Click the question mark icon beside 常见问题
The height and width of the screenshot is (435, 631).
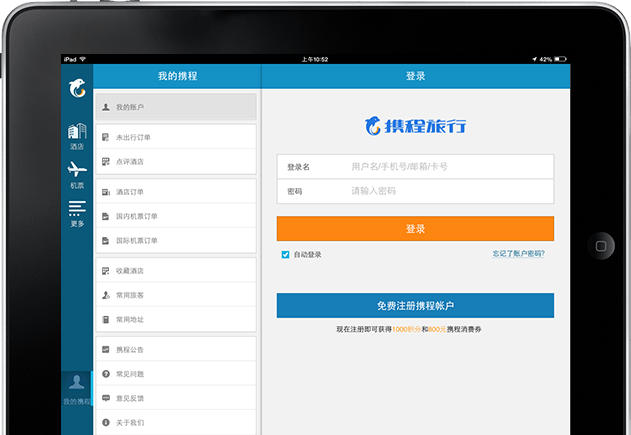[x=106, y=374]
